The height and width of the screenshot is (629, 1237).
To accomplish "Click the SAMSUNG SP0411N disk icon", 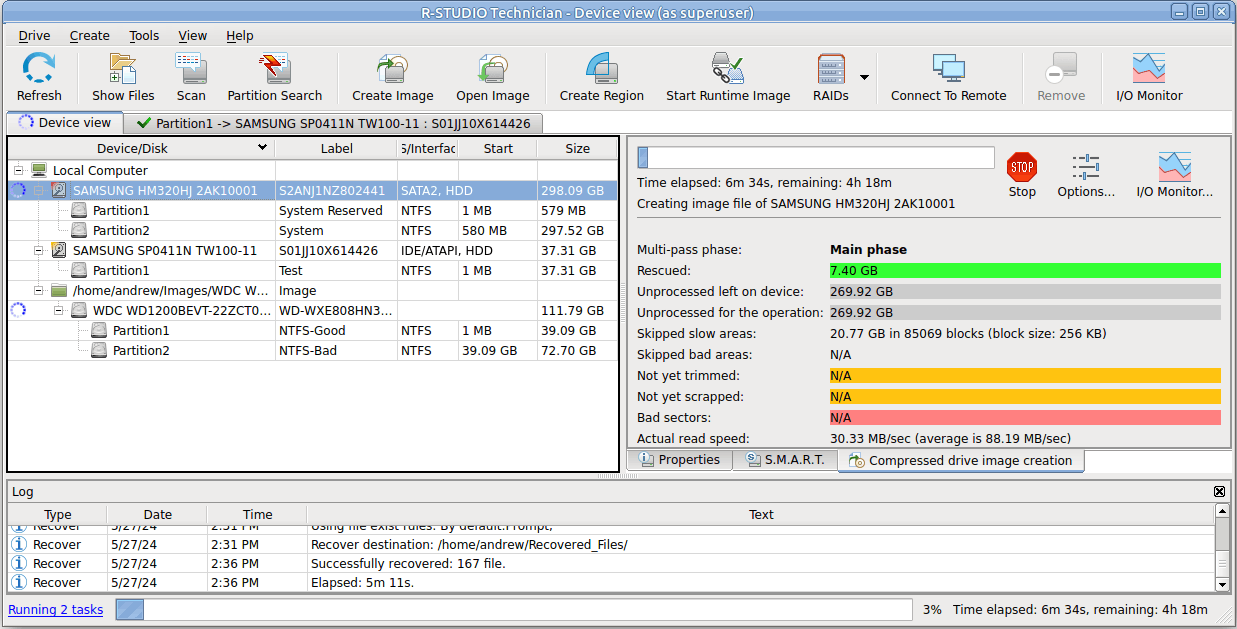I will pyautogui.click(x=59, y=250).
